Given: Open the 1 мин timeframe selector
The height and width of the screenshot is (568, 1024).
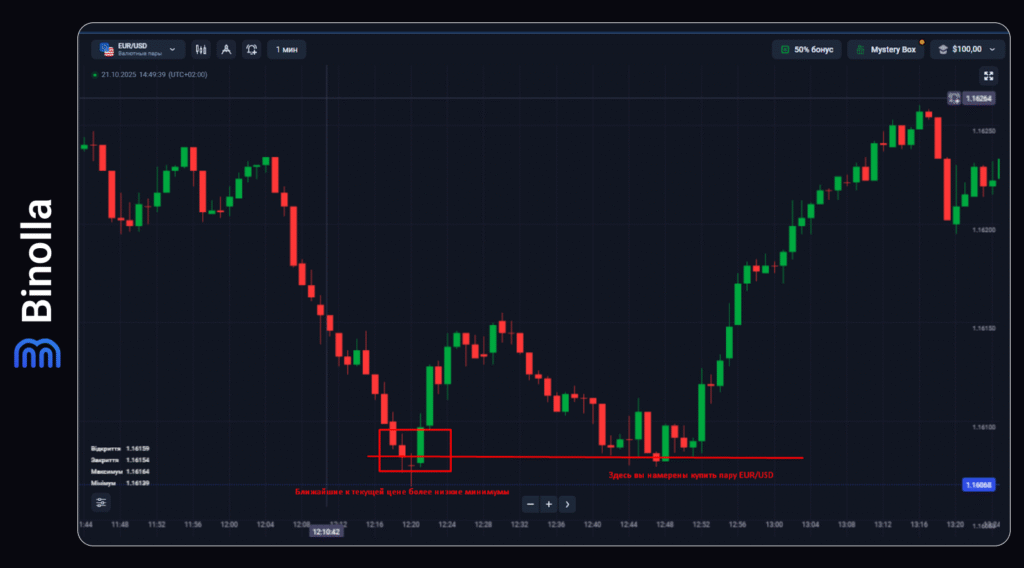Looking at the screenshot, I should [x=286, y=49].
